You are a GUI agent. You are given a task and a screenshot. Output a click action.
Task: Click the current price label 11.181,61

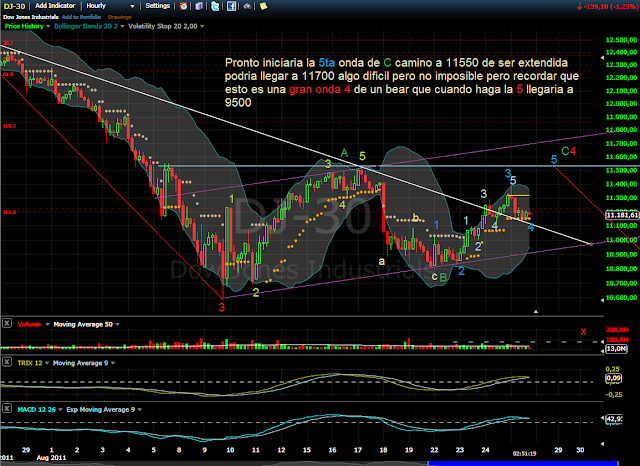pos(622,215)
